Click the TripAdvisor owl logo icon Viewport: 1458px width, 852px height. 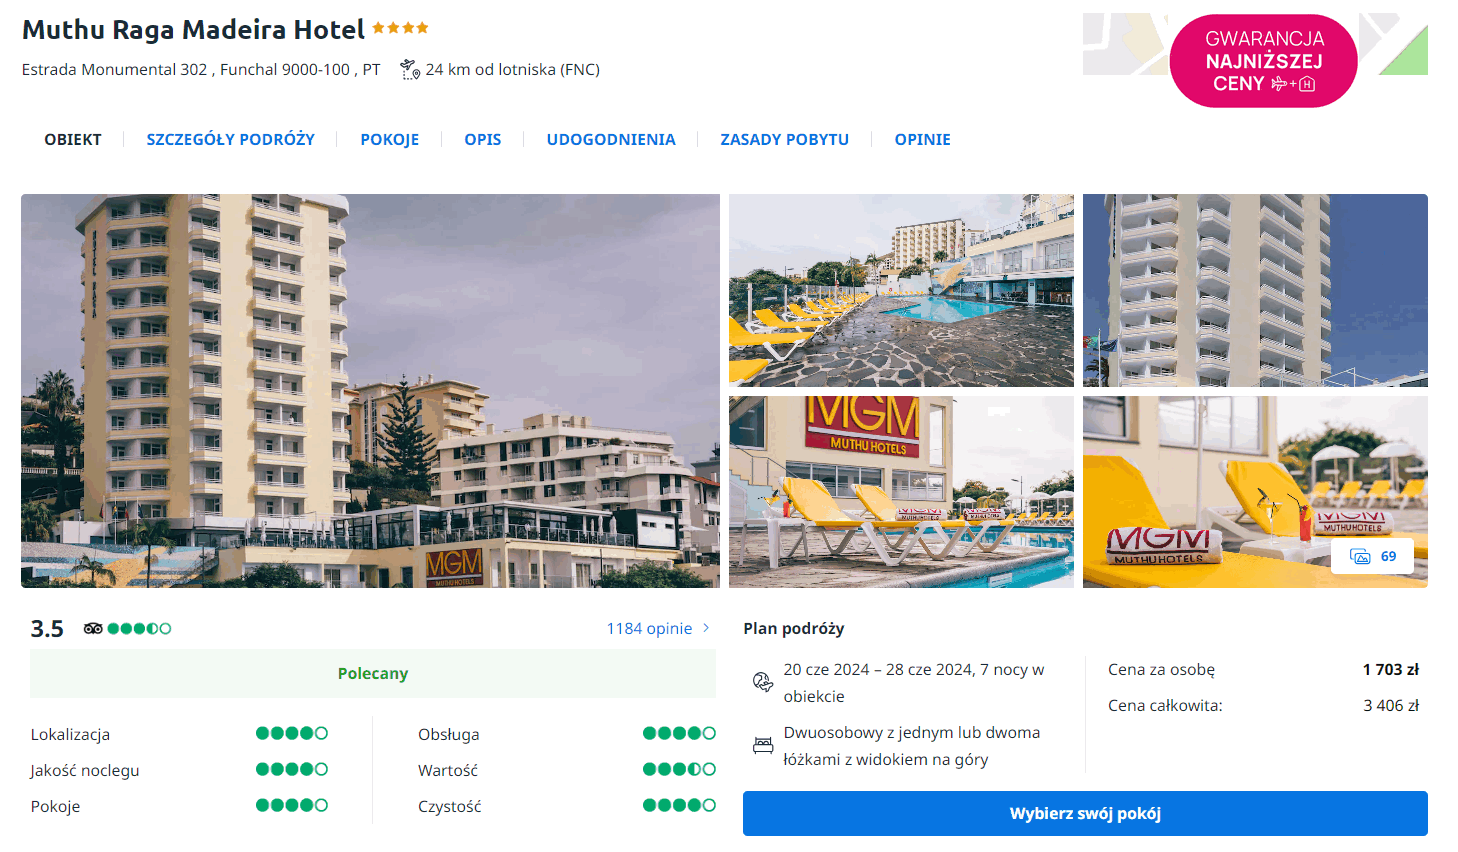click(x=93, y=628)
